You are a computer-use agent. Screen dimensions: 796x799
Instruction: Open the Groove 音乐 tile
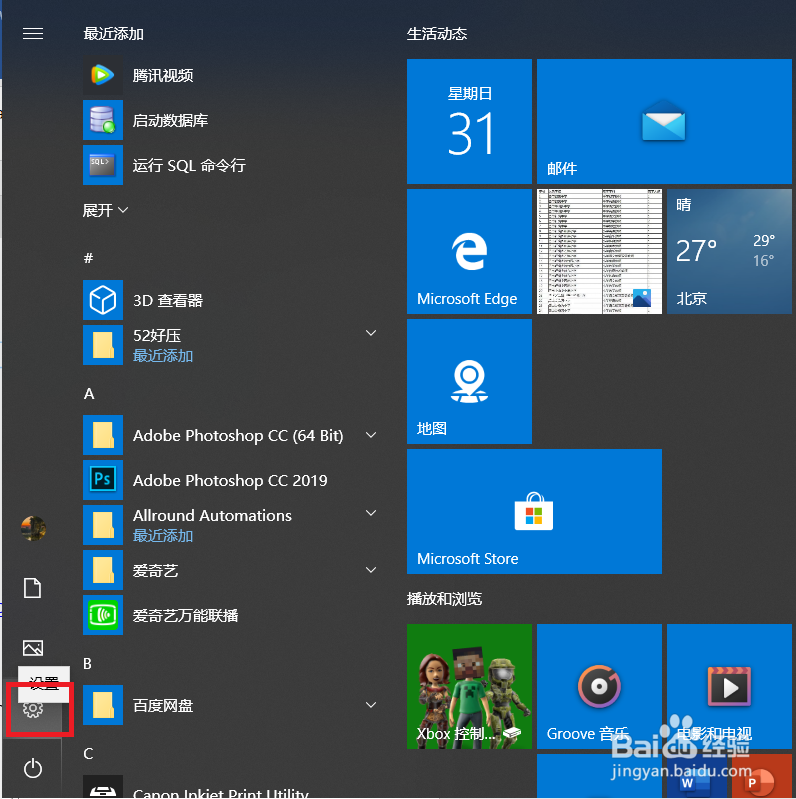pyautogui.click(x=599, y=686)
